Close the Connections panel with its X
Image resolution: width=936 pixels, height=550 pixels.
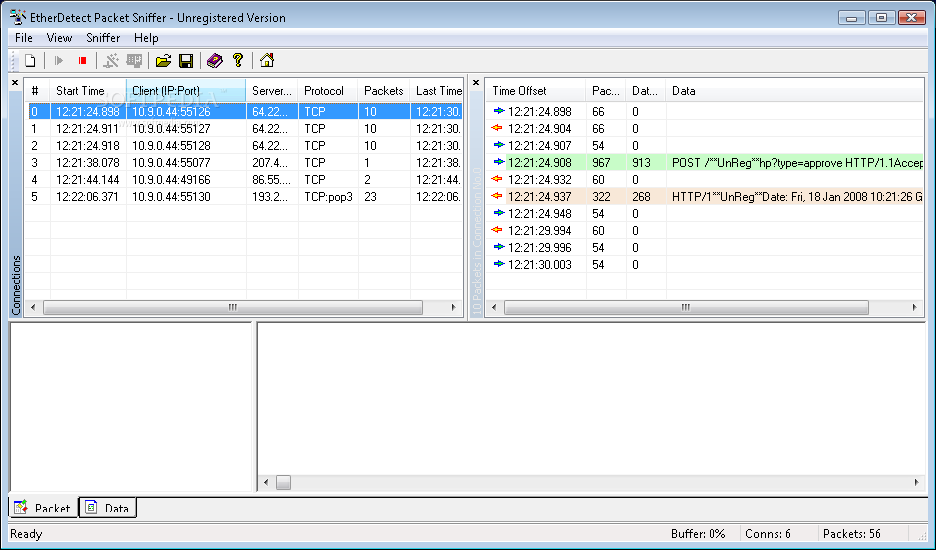coord(16,83)
